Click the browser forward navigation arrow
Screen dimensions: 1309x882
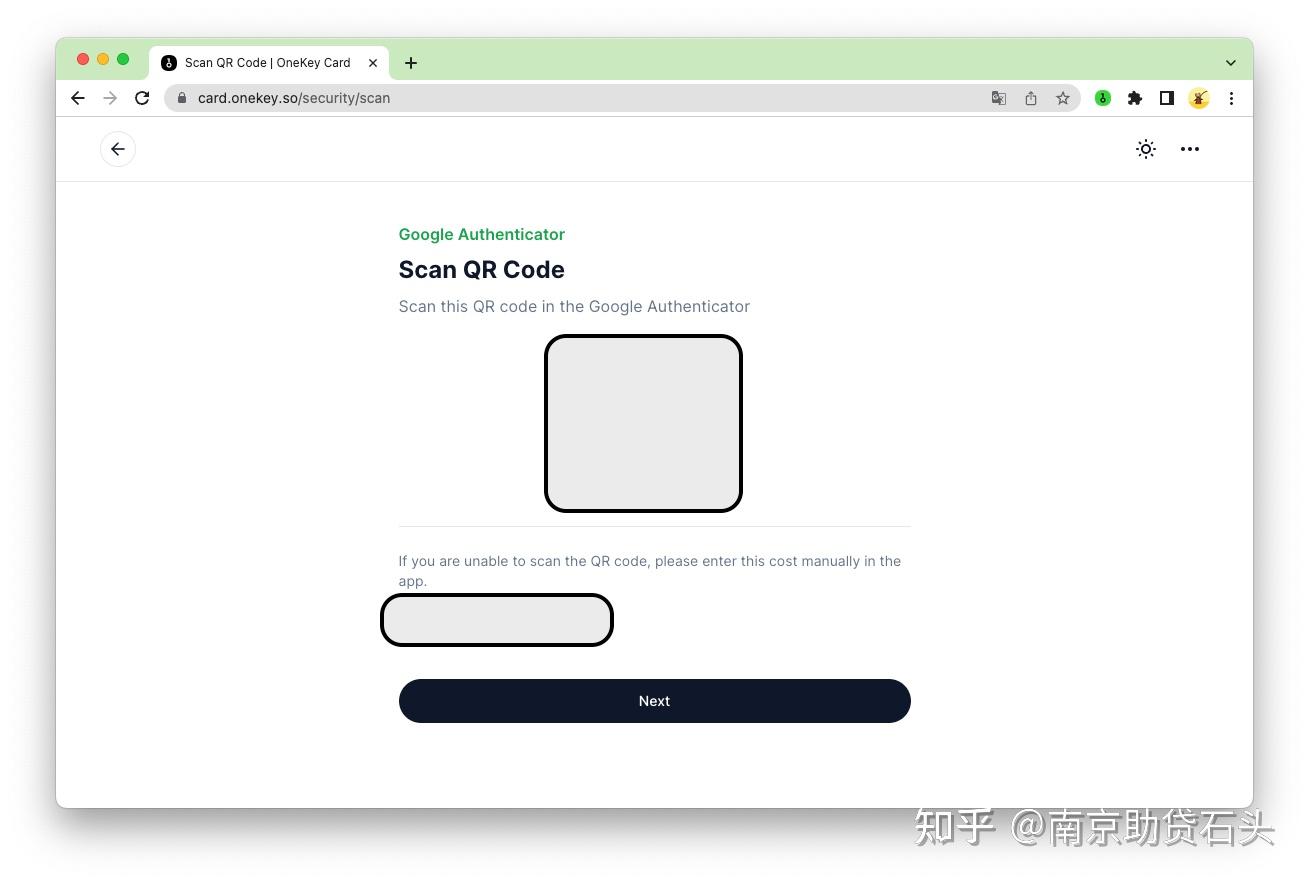click(x=110, y=98)
